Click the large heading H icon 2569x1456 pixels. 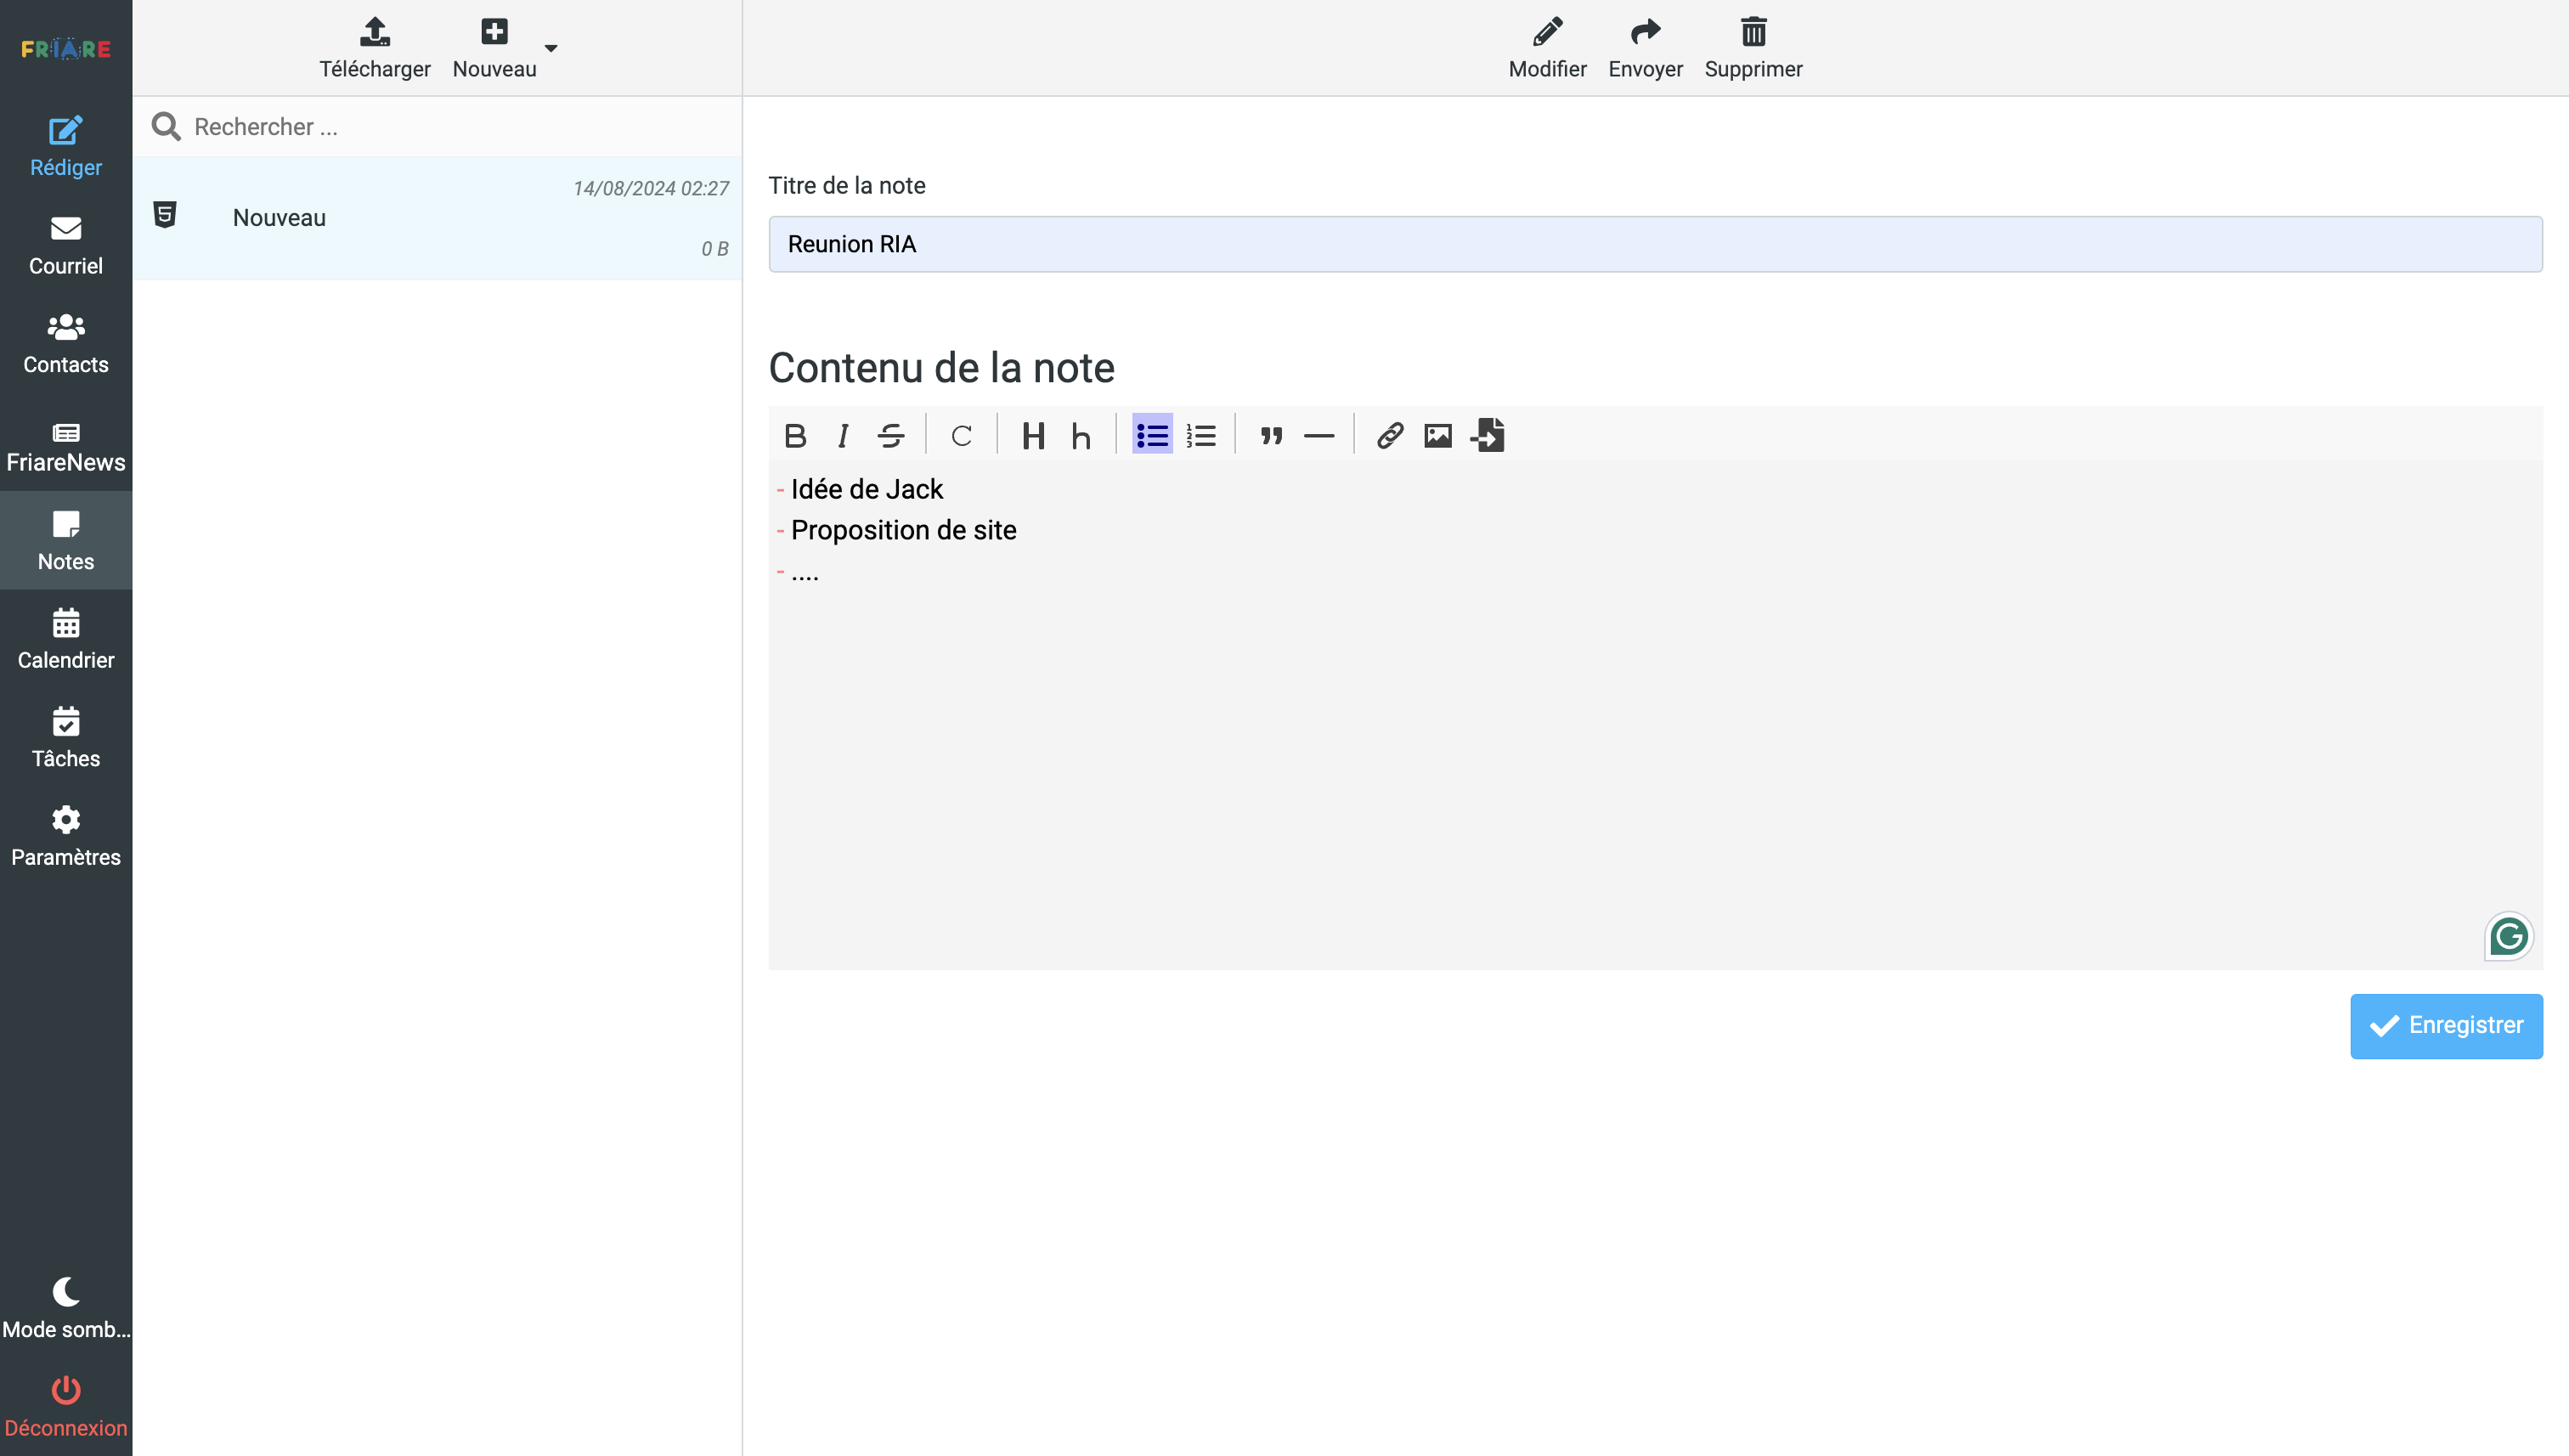coord(1033,436)
